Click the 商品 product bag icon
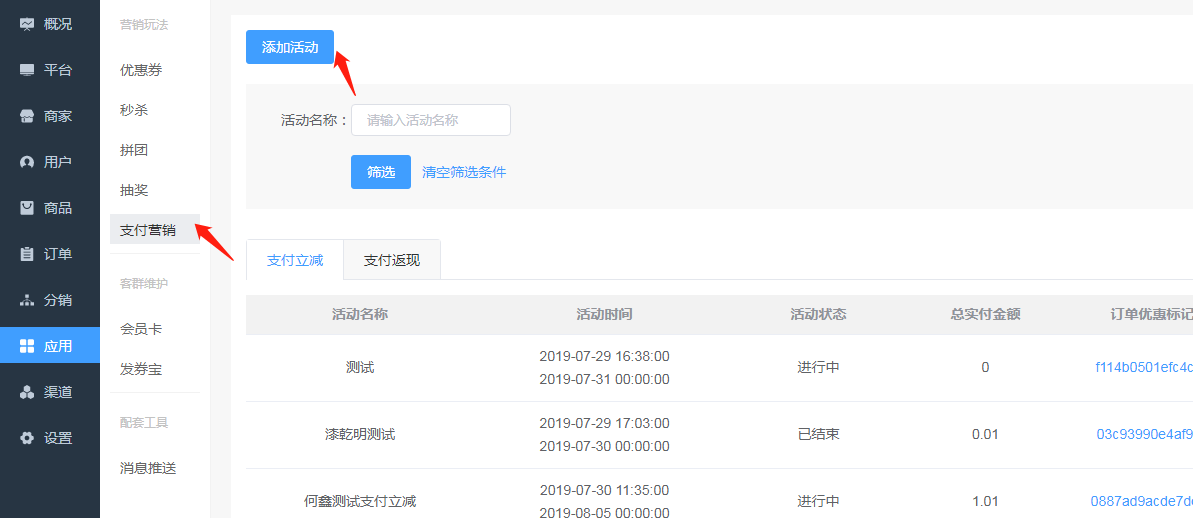This screenshot has width=1193, height=518. [x=27, y=208]
